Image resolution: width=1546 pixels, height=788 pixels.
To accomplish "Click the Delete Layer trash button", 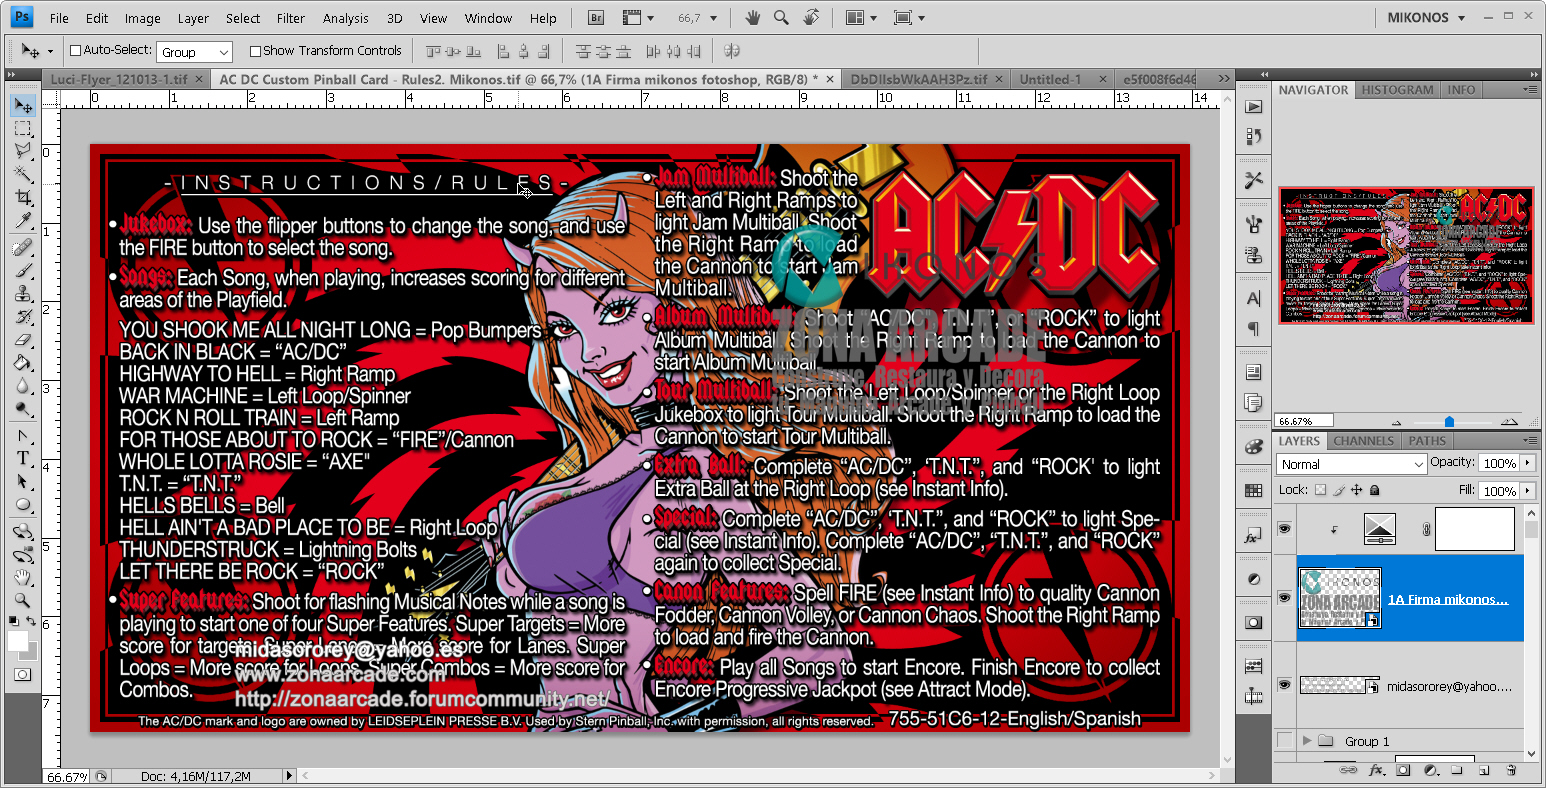I will pyautogui.click(x=1511, y=770).
